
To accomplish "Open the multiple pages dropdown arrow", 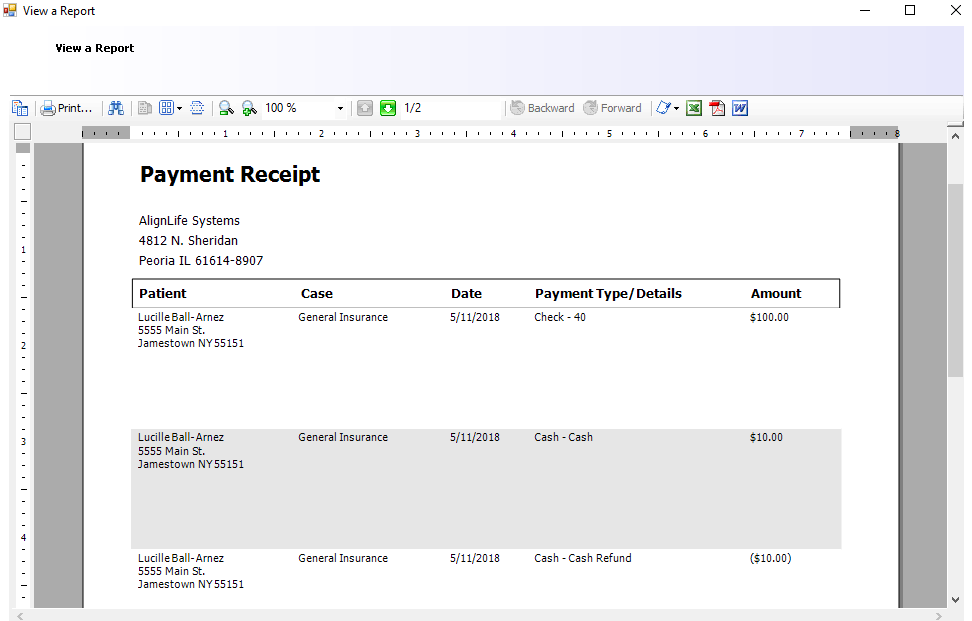I will 179,109.
